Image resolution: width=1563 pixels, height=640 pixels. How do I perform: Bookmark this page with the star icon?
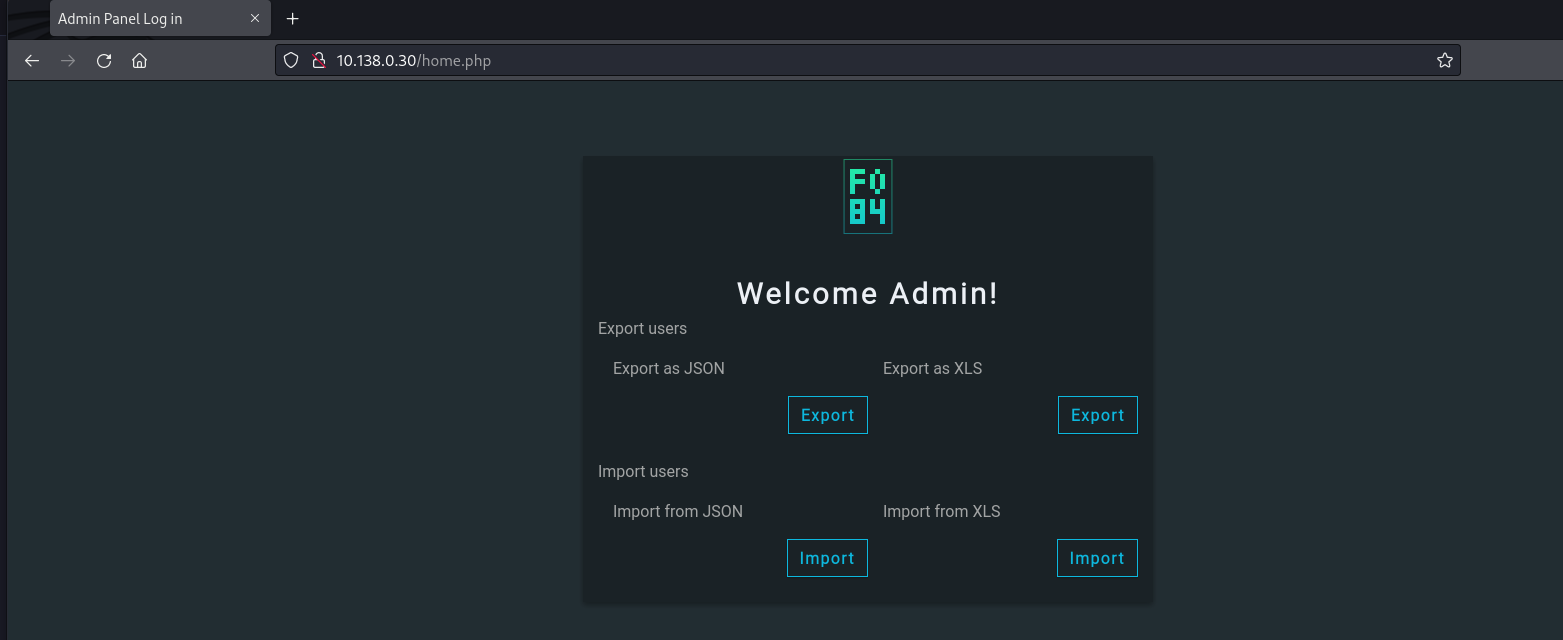(1444, 61)
